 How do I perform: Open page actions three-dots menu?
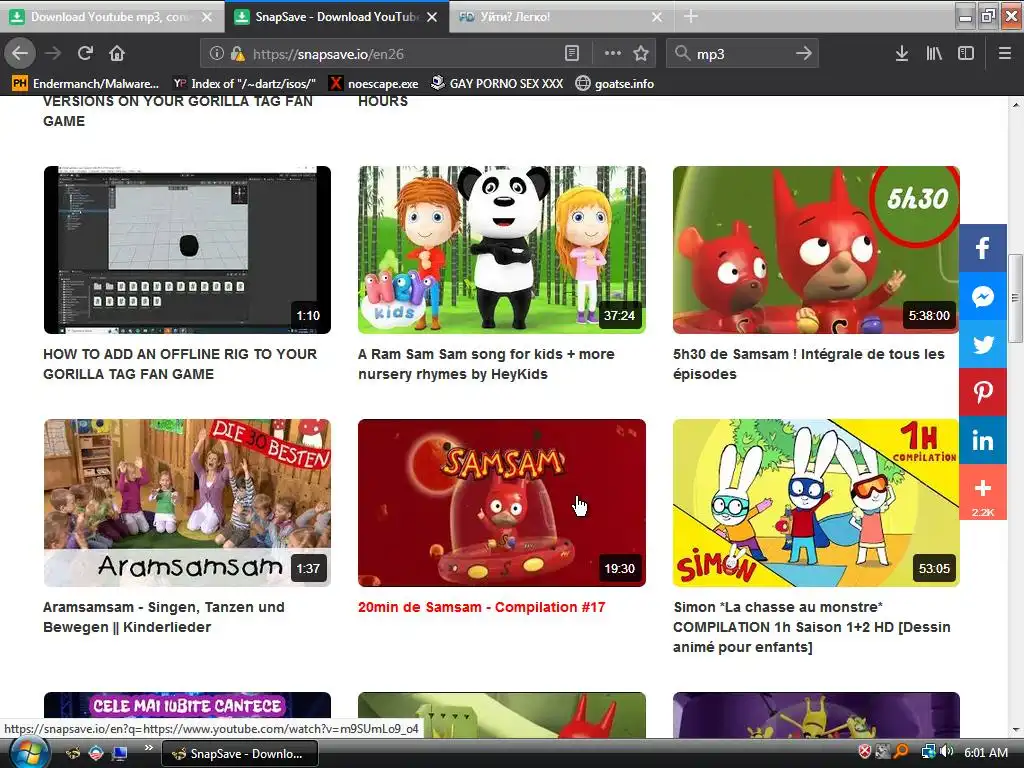[x=613, y=54]
